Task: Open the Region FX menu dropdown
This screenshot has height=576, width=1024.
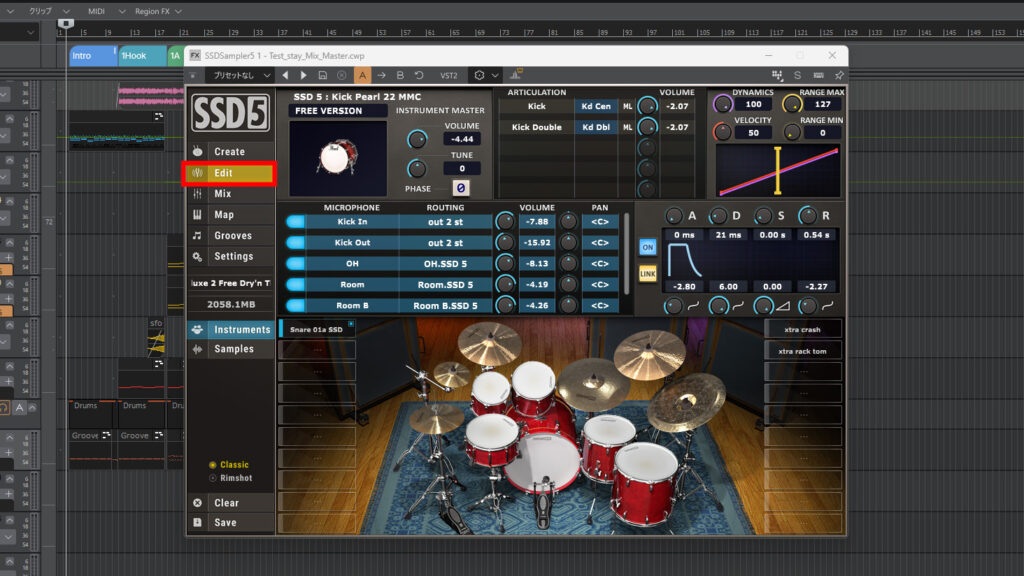Action: point(158,11)
